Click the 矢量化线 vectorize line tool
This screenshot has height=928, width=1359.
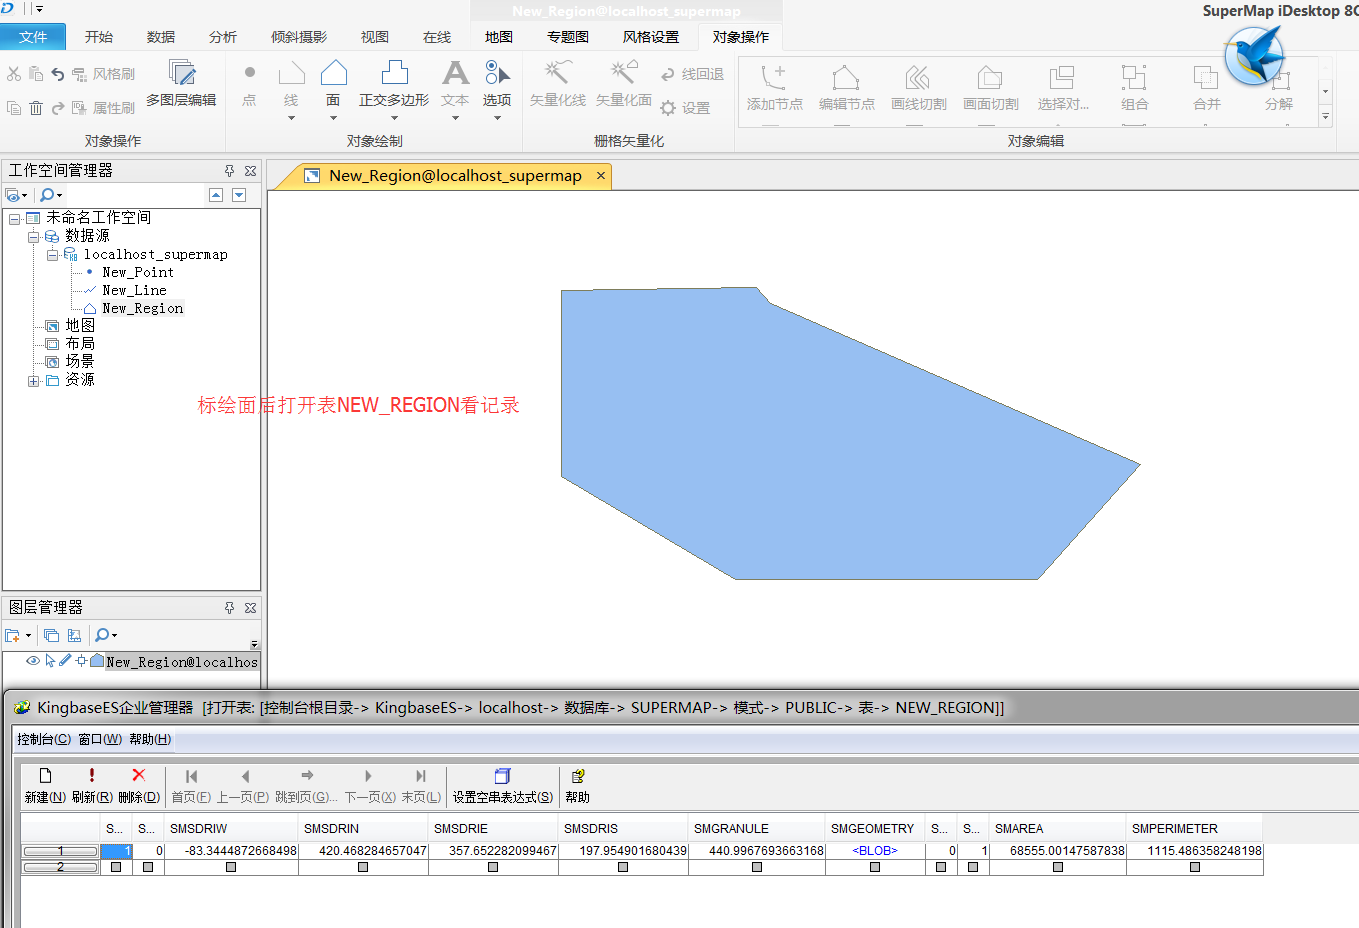pyautogui.click(x=558, y=83)
